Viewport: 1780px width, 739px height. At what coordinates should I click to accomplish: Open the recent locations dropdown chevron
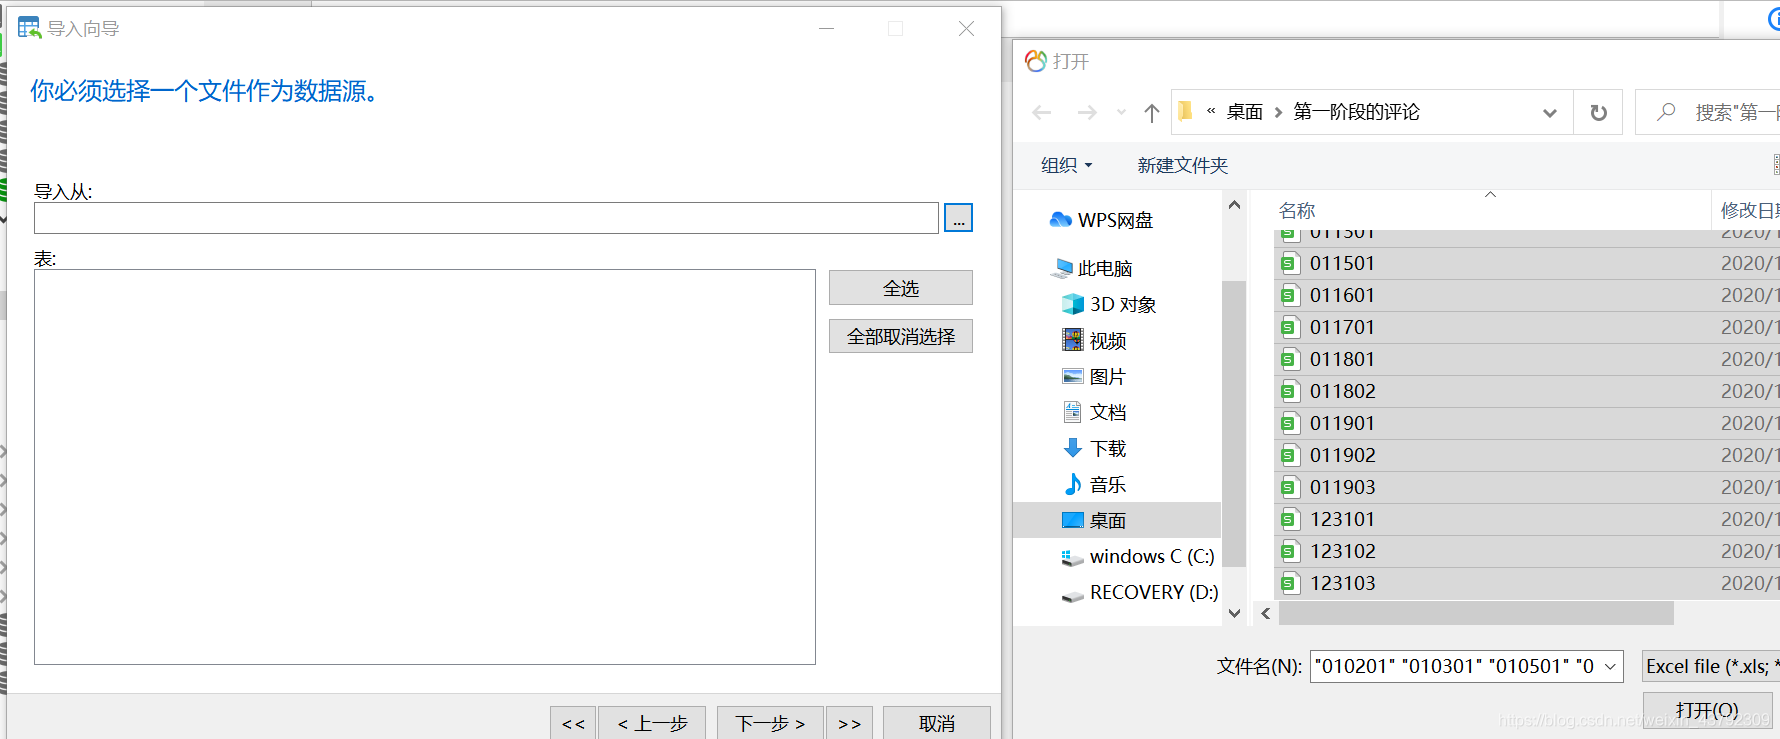pos(1121,112)
